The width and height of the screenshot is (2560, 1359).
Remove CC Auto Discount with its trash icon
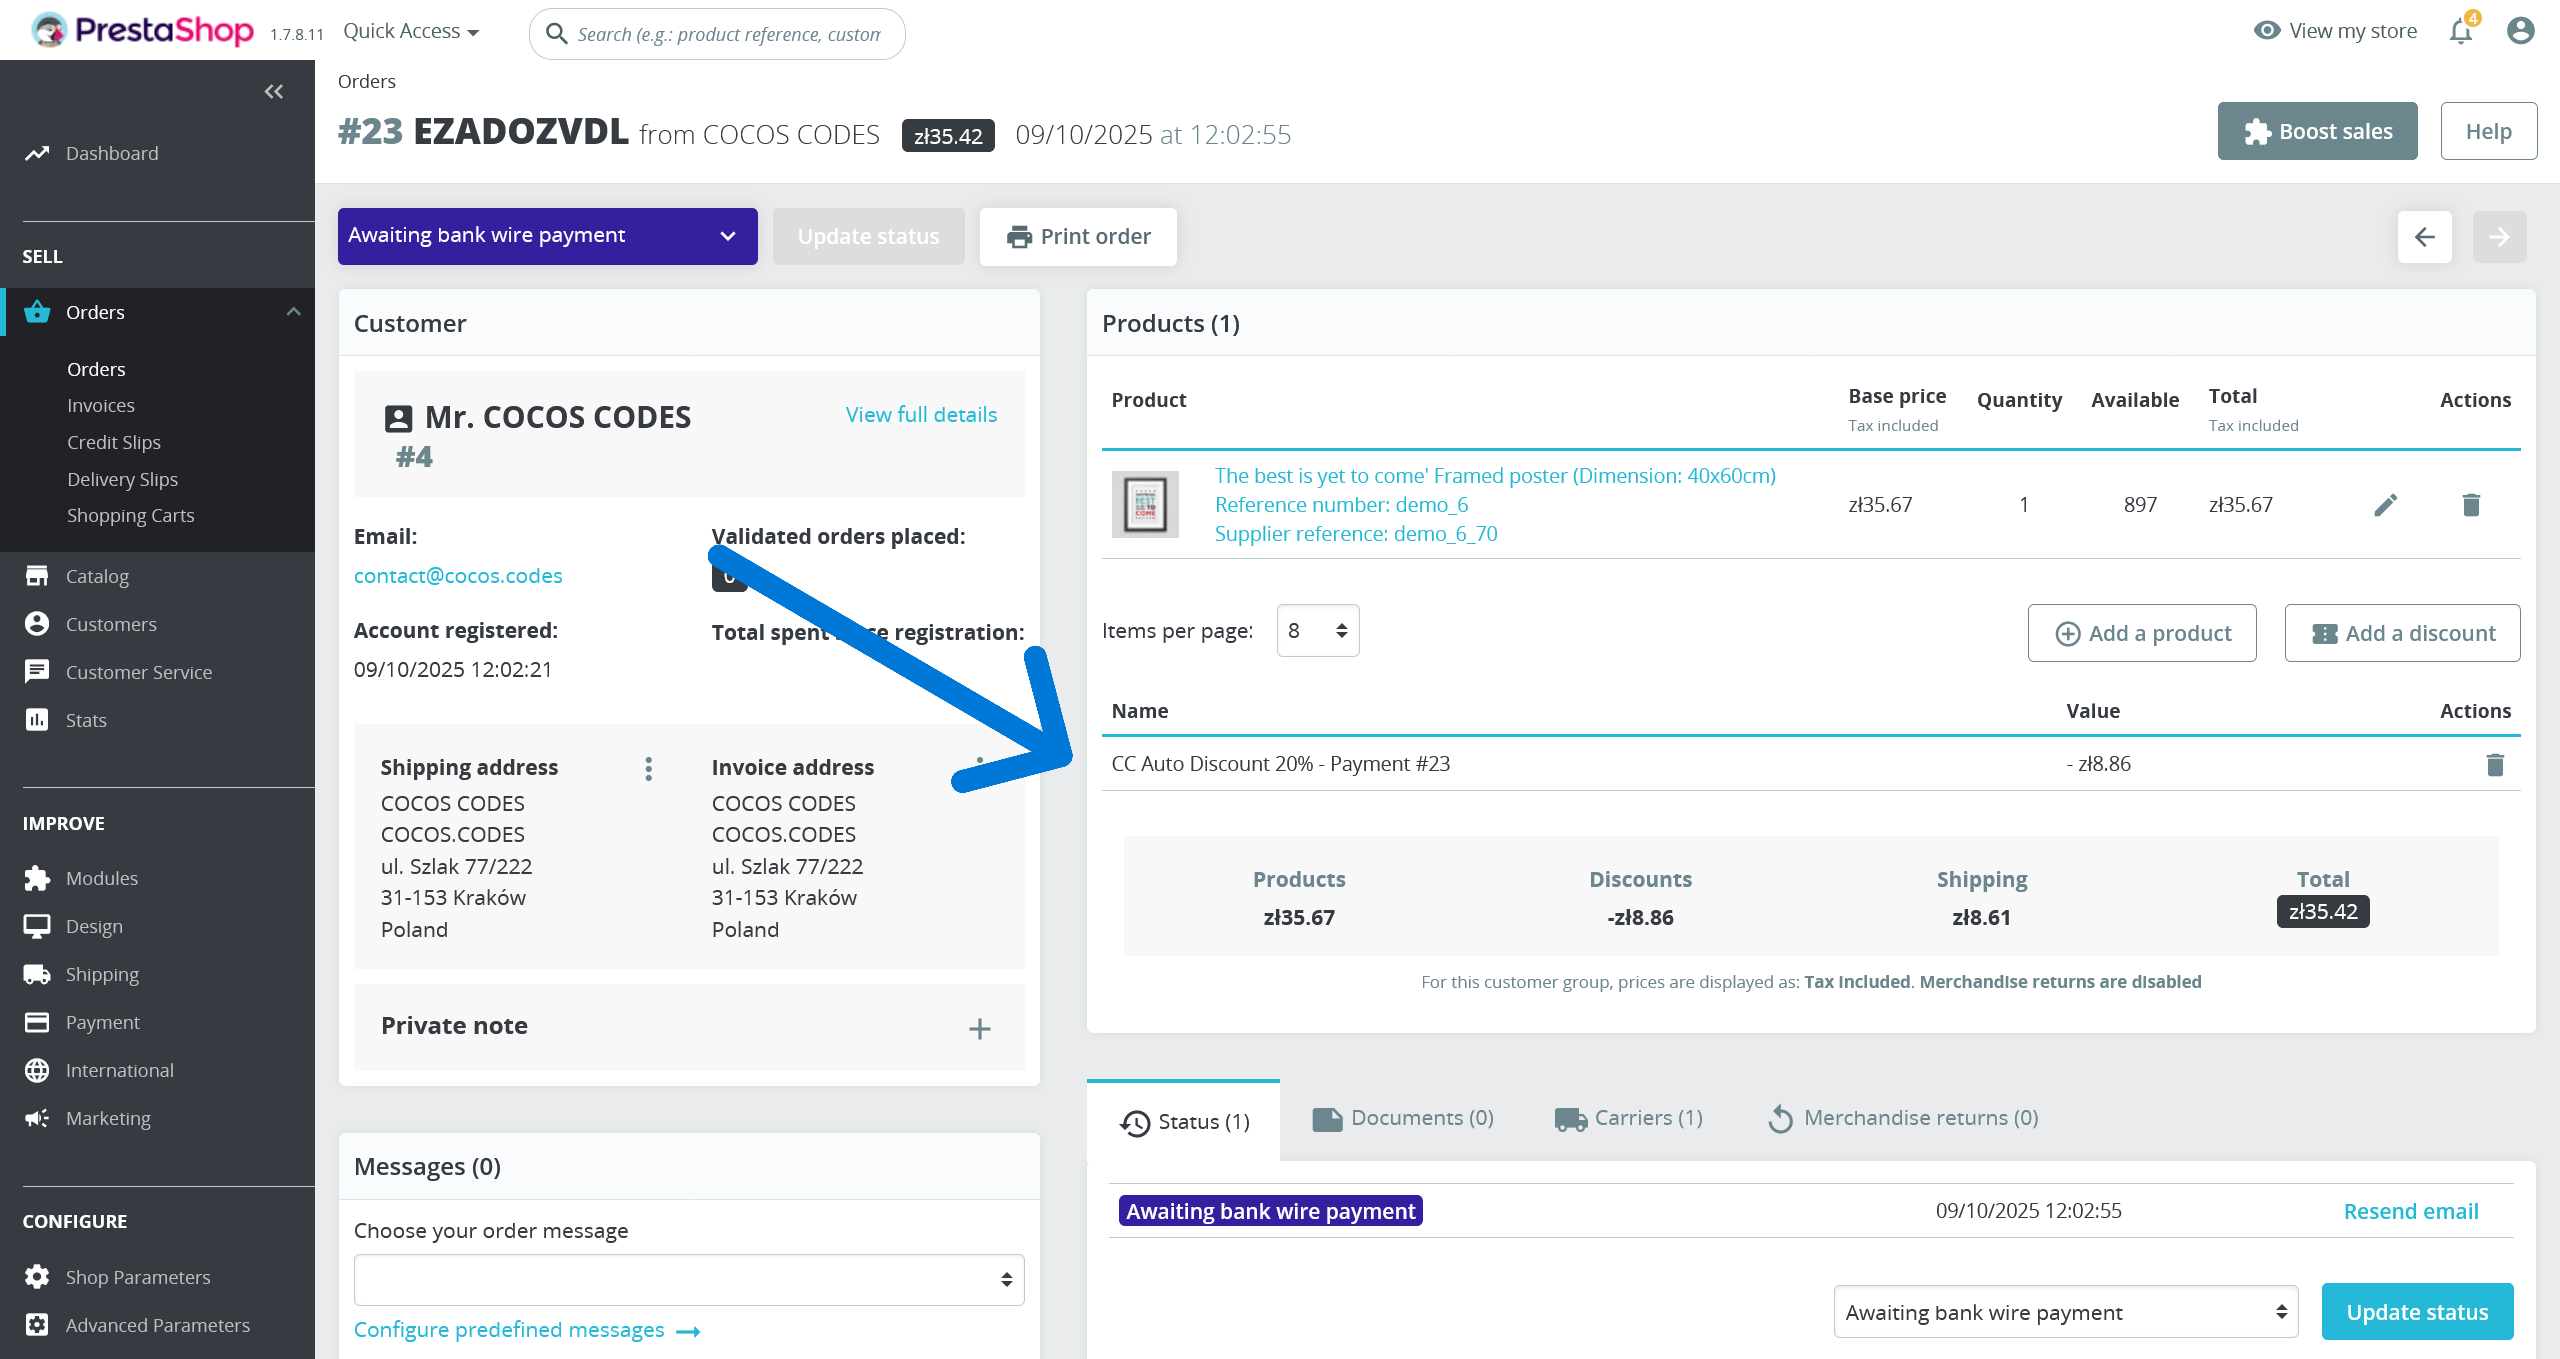2494,764
